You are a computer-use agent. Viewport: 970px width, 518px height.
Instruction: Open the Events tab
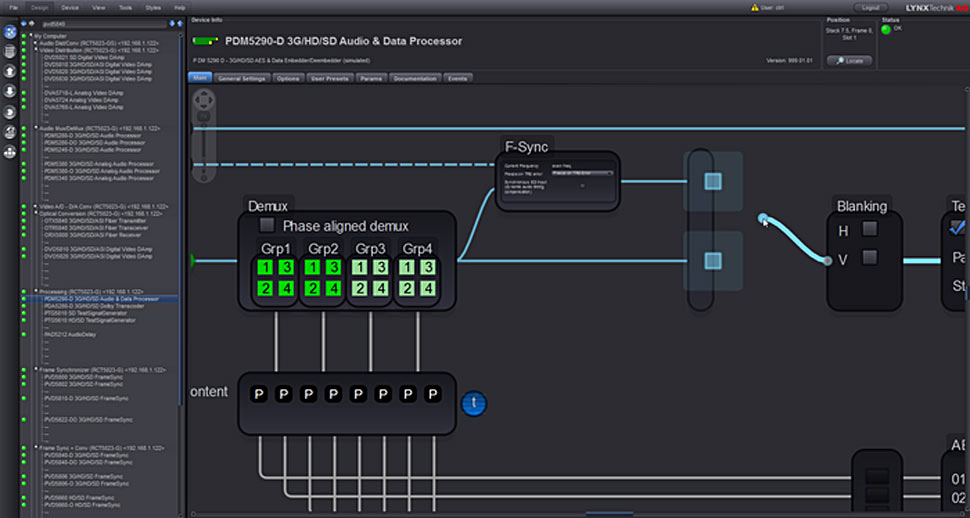pos(457,79)
